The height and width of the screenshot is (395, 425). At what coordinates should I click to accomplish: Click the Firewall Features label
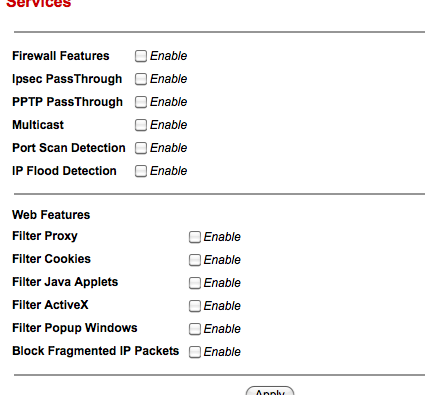(61, 56)
